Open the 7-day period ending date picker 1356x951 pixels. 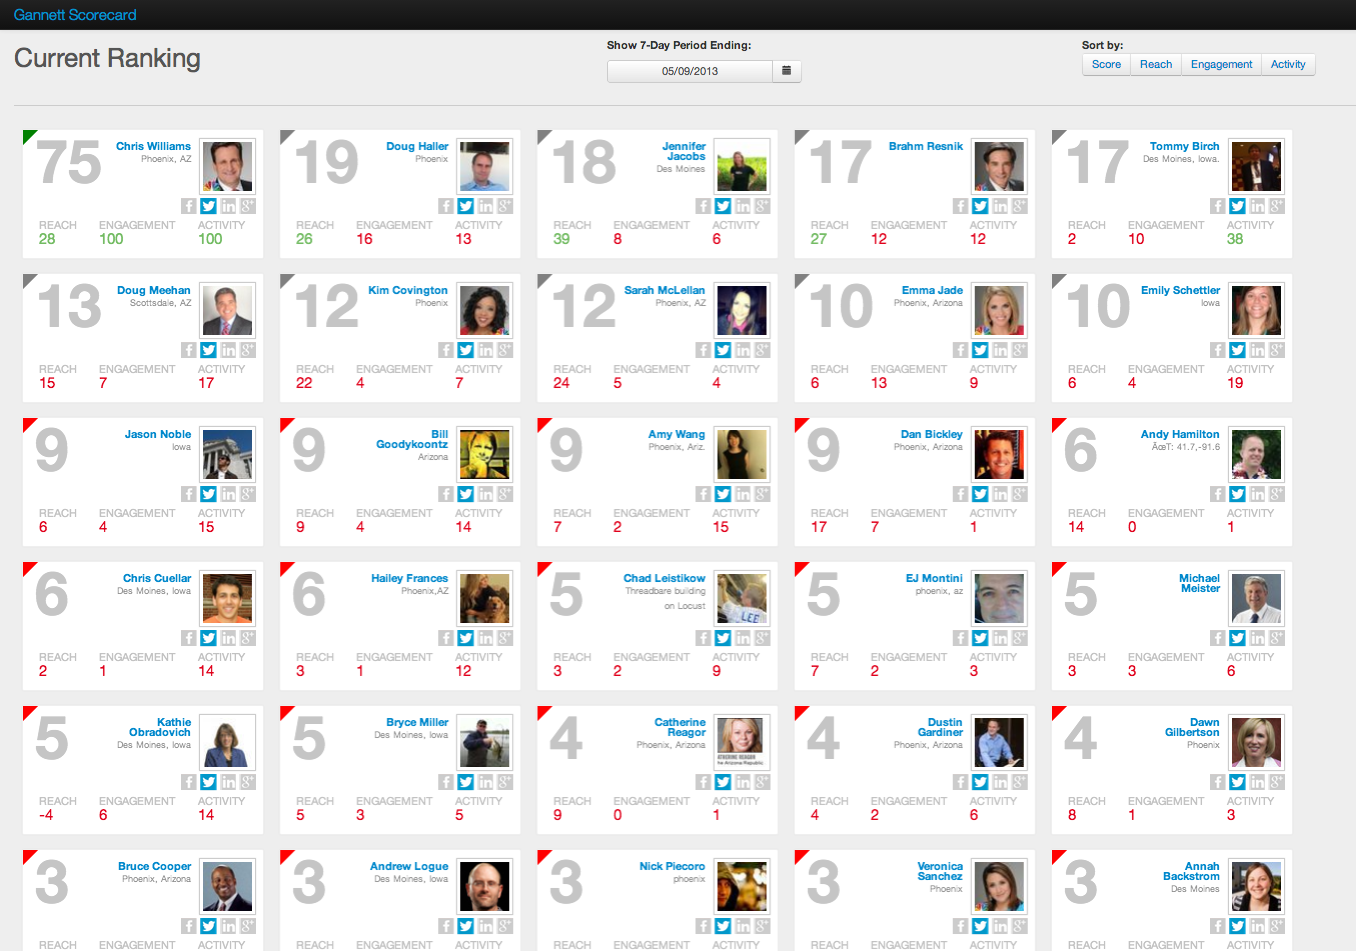pos(689,71)
